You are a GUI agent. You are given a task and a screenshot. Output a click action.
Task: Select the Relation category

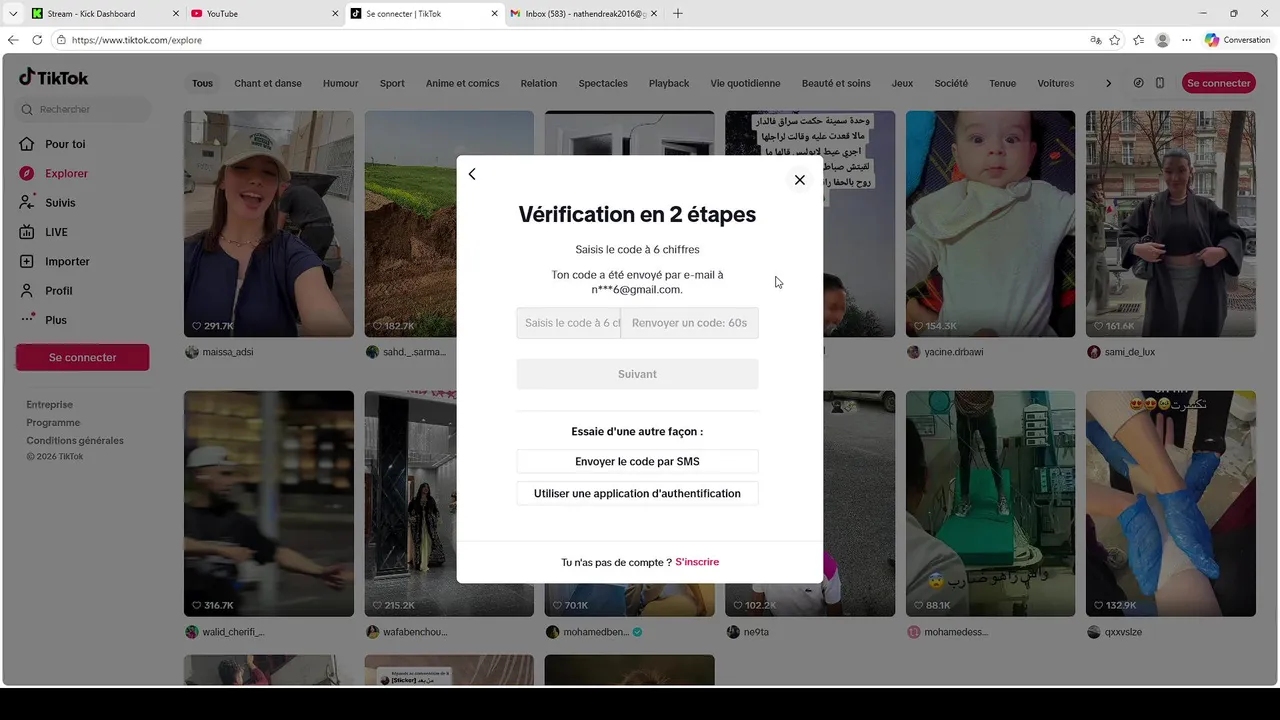coord(539,83)
